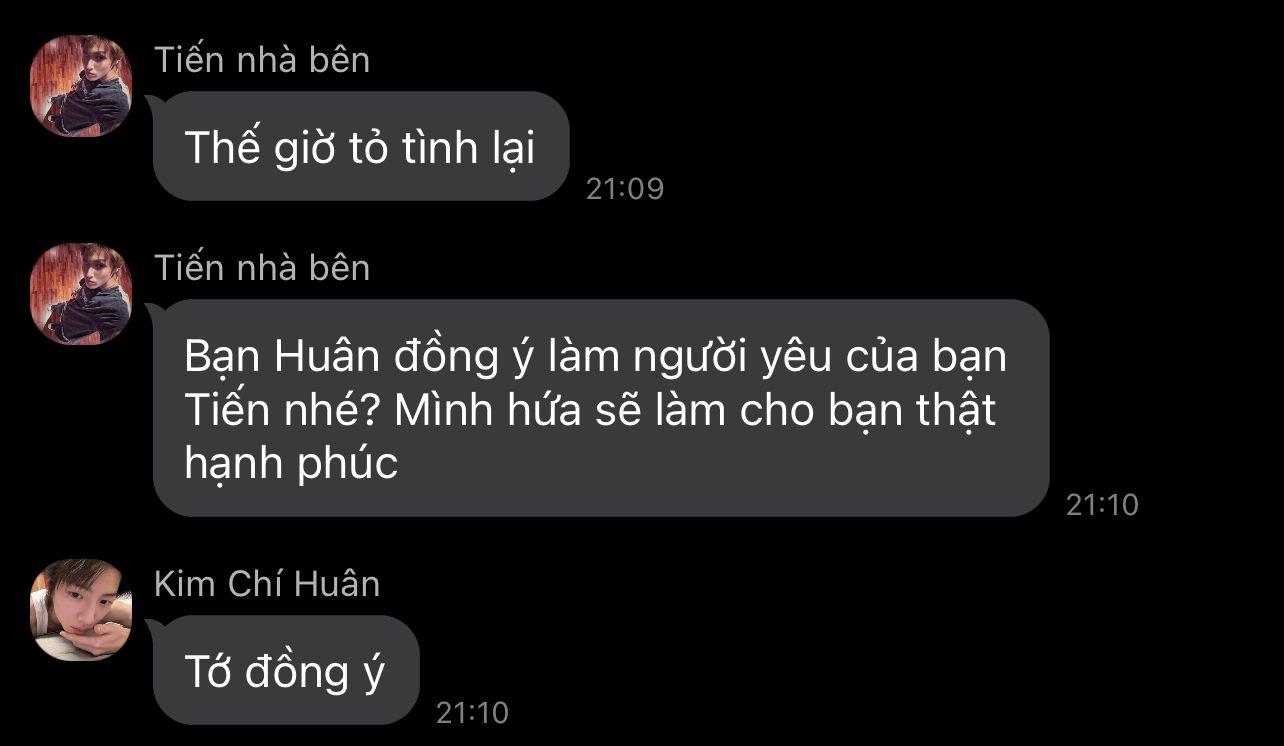The image size is (1284, 746).
Task: Click the words 'hạnh phúc' in the message
Action: point(291,465)
